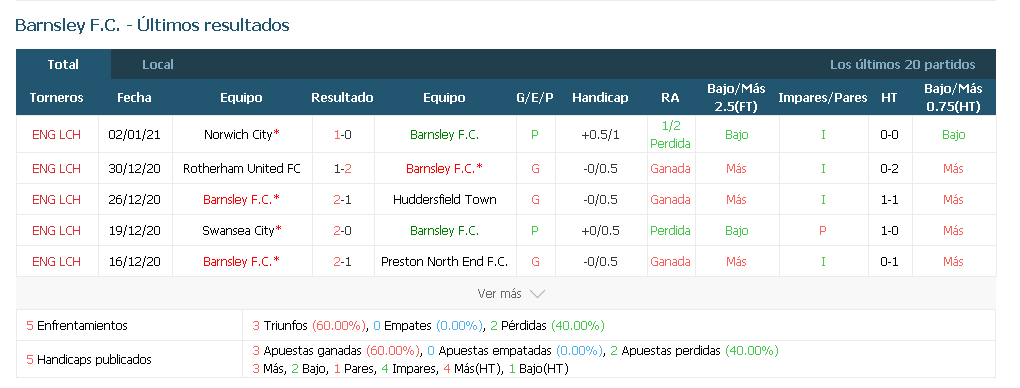Screen dimensions: 1020x388
Task: Click Huddersfield Town team name
Action: point(444,200)
